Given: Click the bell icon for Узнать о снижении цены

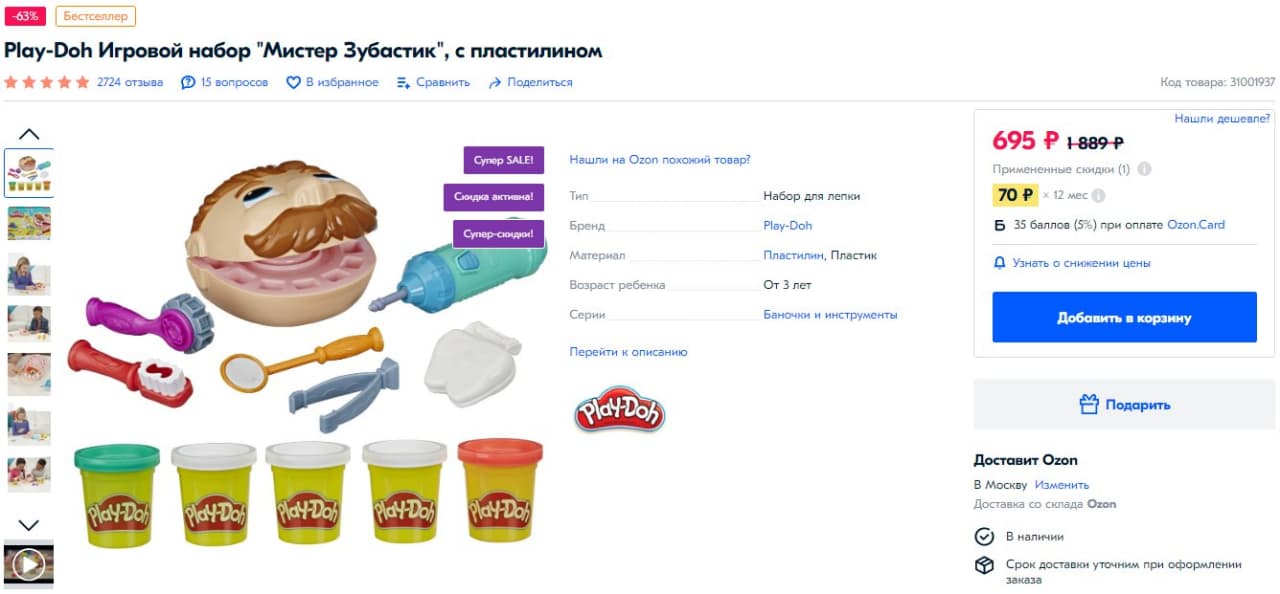Looking at the screenshot, I should click(x=999, y=263).
